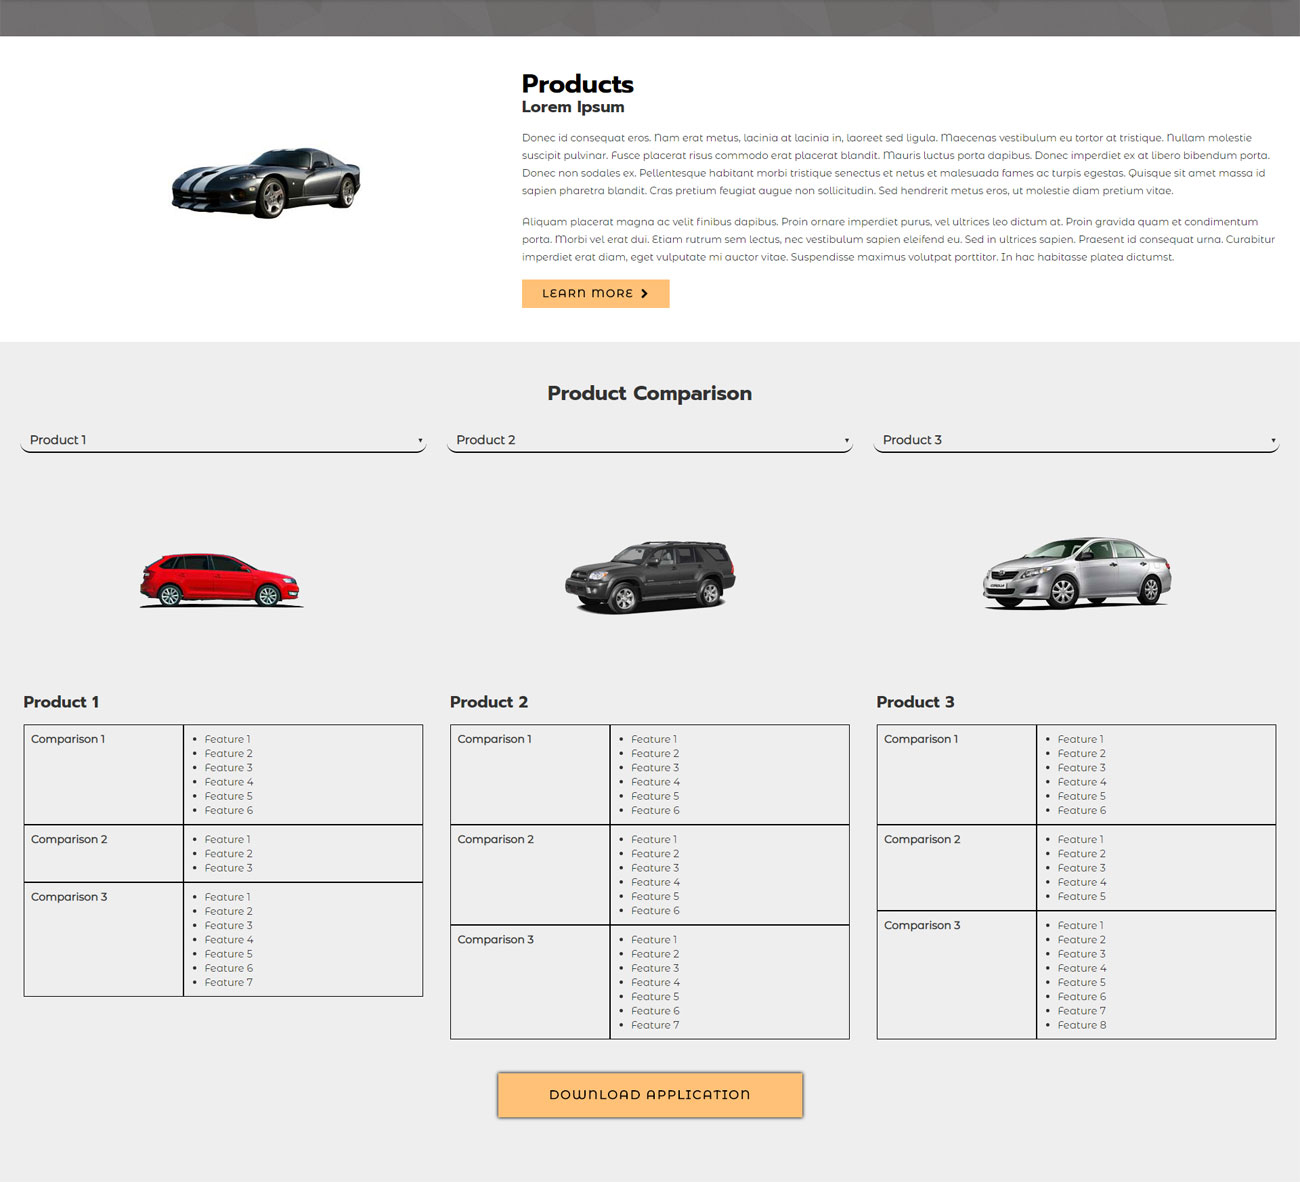Open the Product 3 dropdown menu

(x=1076, y=440)
